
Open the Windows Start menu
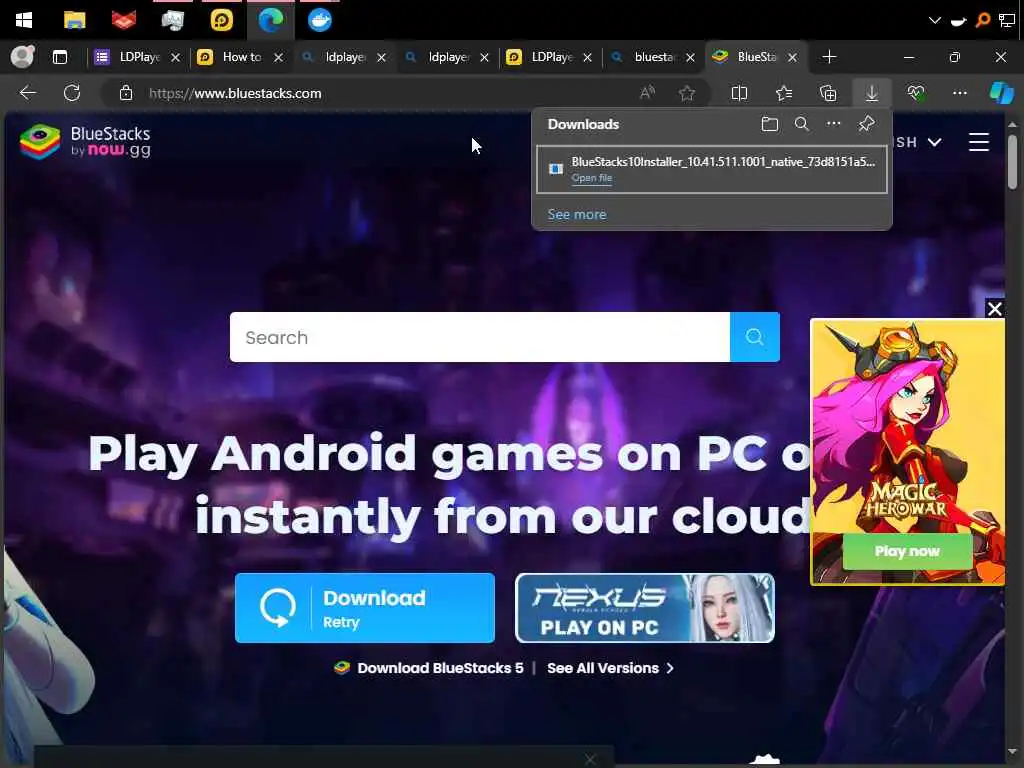(24, 20)
